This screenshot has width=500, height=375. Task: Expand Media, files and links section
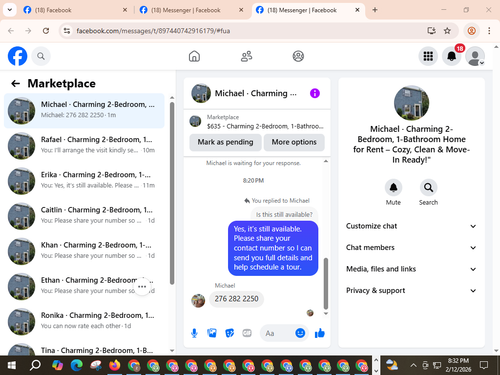coord(411,269)
